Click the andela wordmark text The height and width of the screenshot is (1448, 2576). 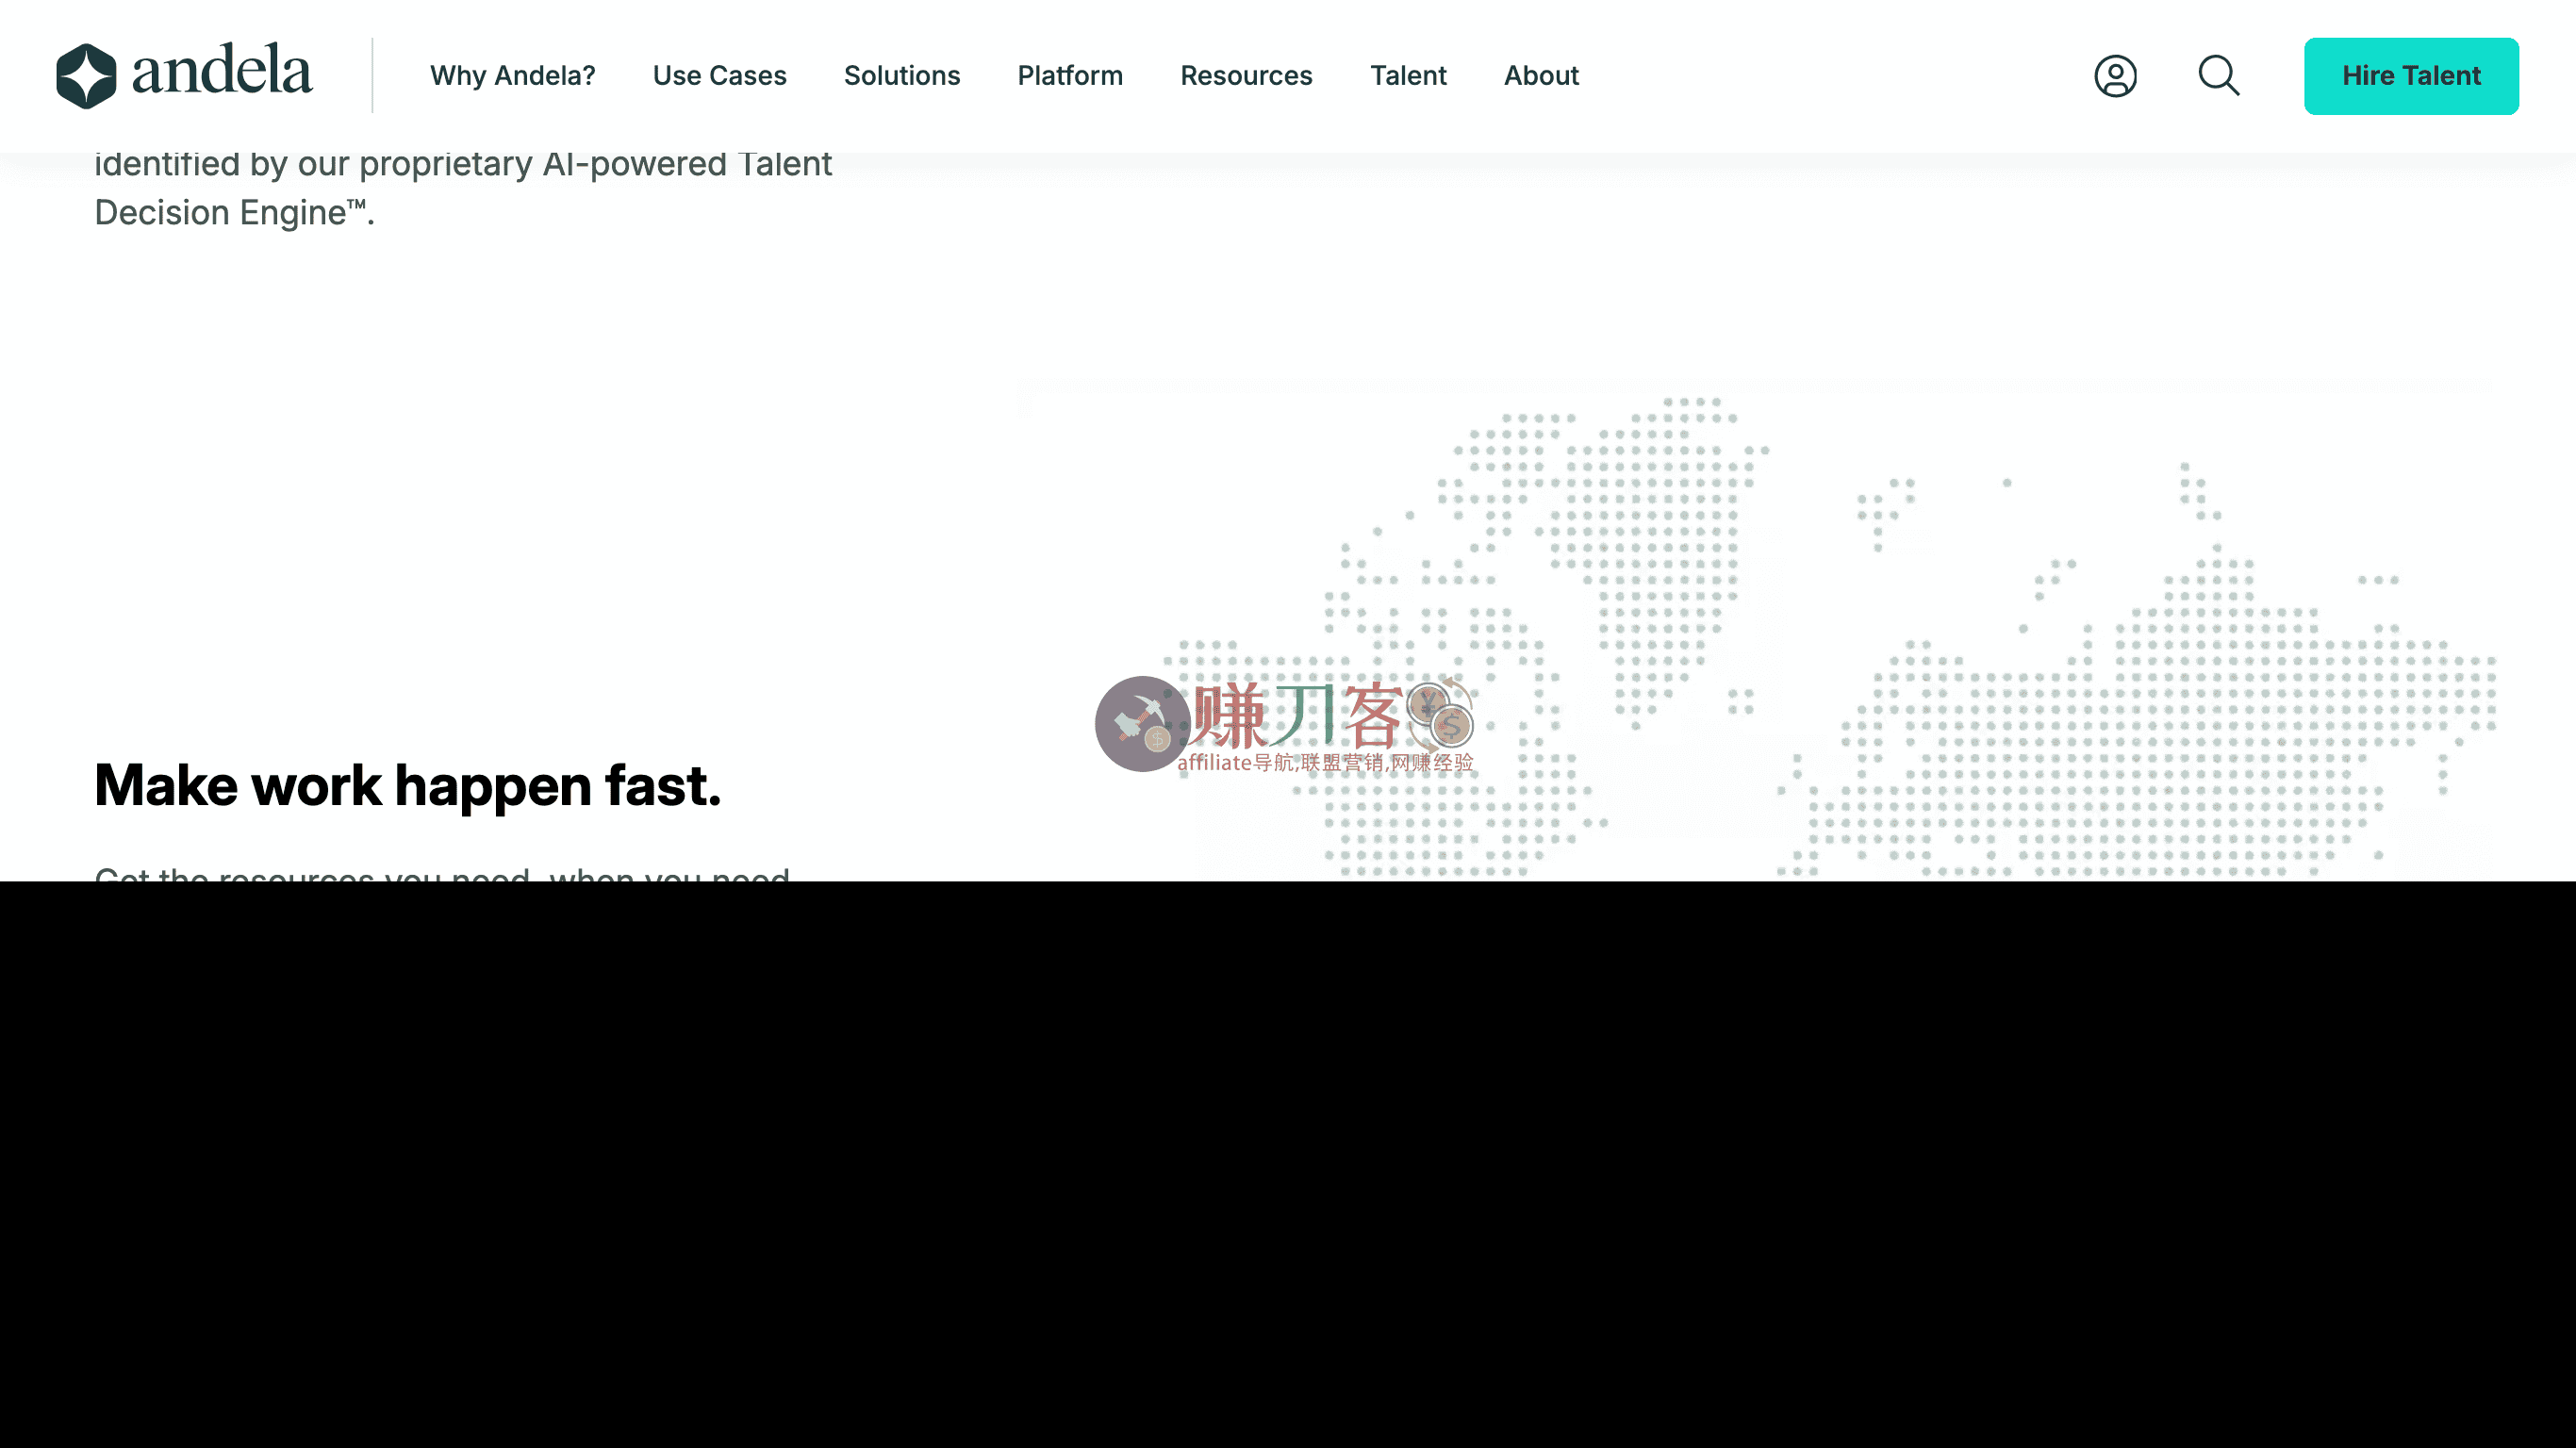point(222,72)
